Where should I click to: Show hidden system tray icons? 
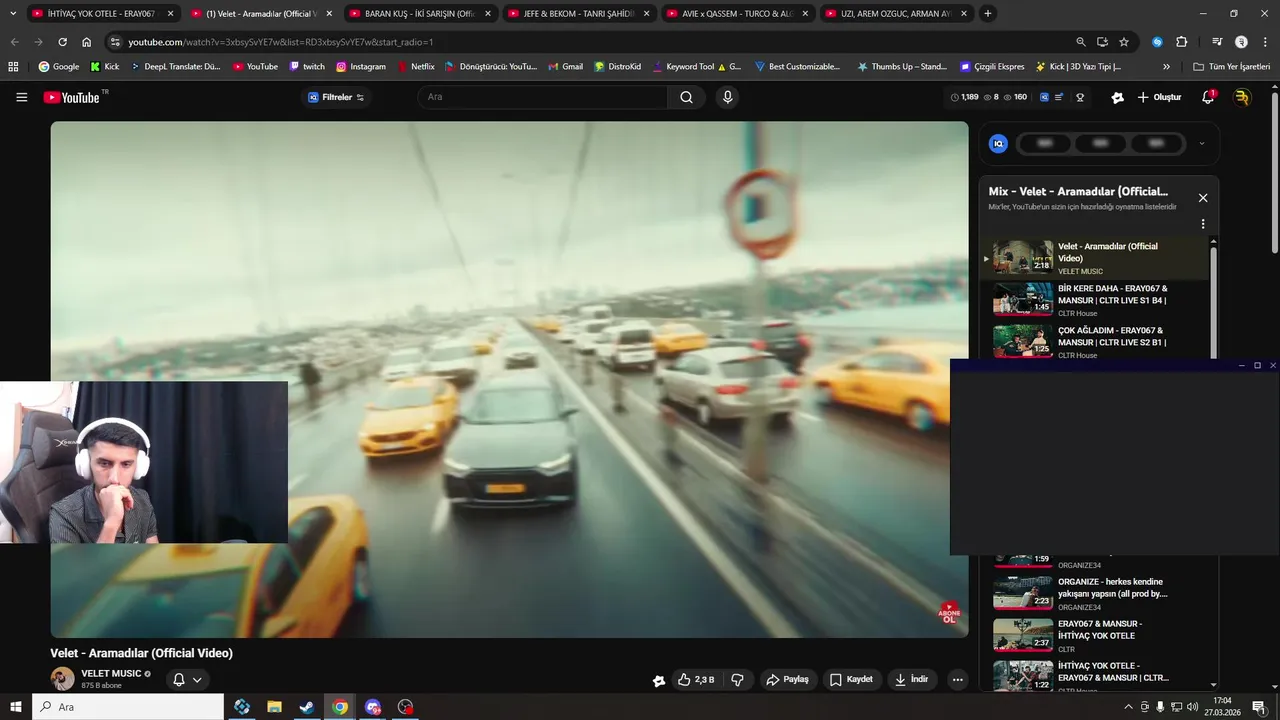[1128, 707]
